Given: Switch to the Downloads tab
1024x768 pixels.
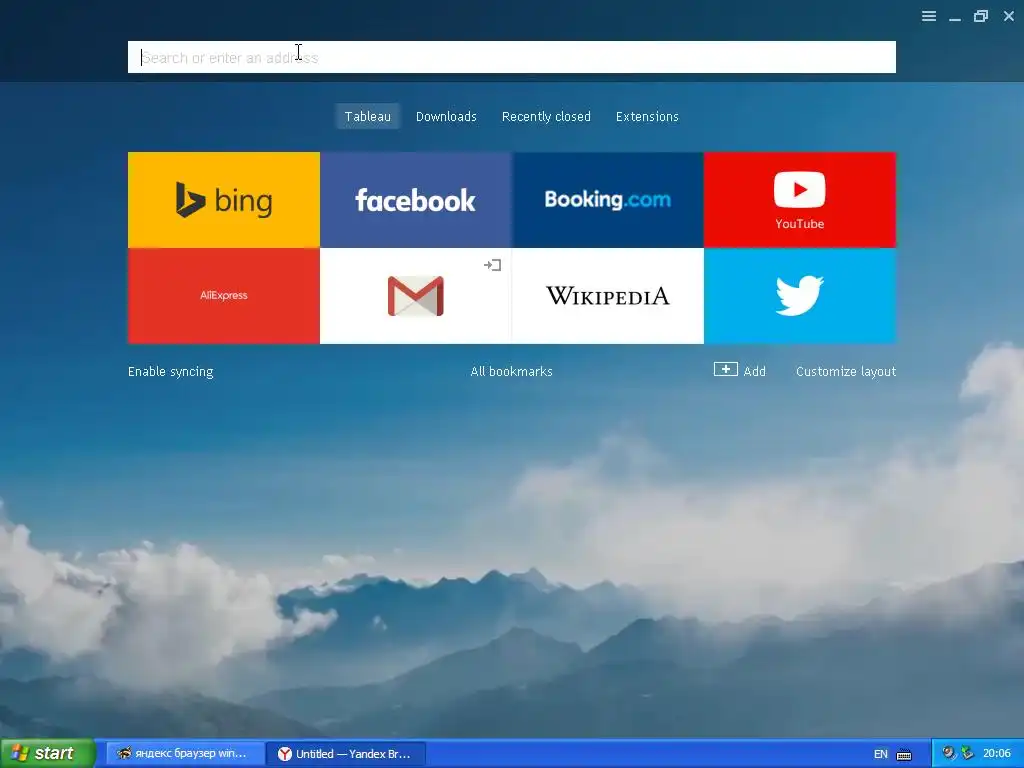Looking at the screenshot, I should coord(446,116).
